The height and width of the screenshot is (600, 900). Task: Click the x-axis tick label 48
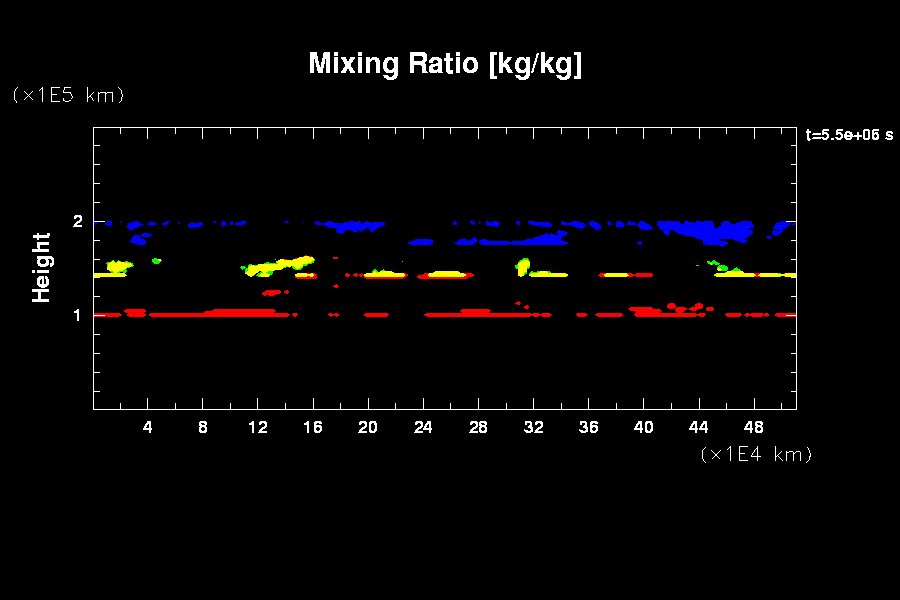point(753,427)
